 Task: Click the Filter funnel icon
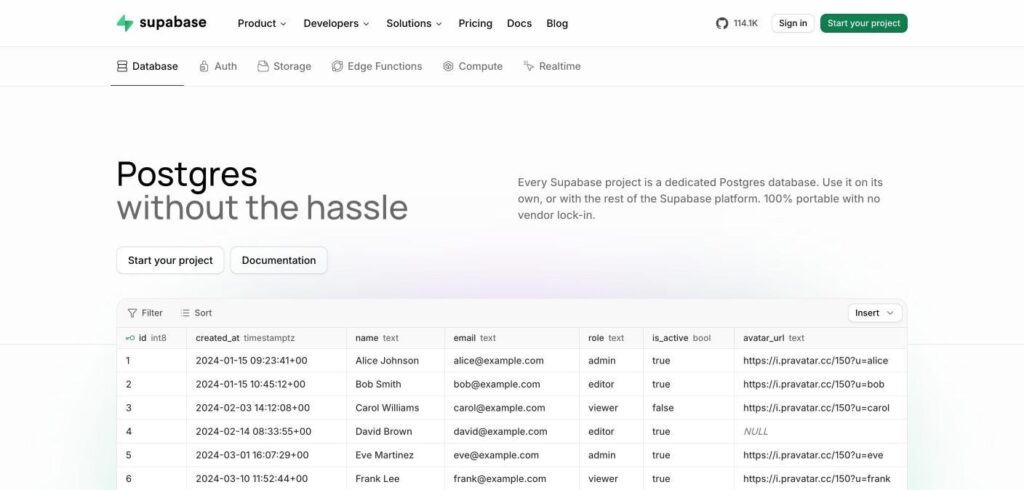[x=133, y=313]
